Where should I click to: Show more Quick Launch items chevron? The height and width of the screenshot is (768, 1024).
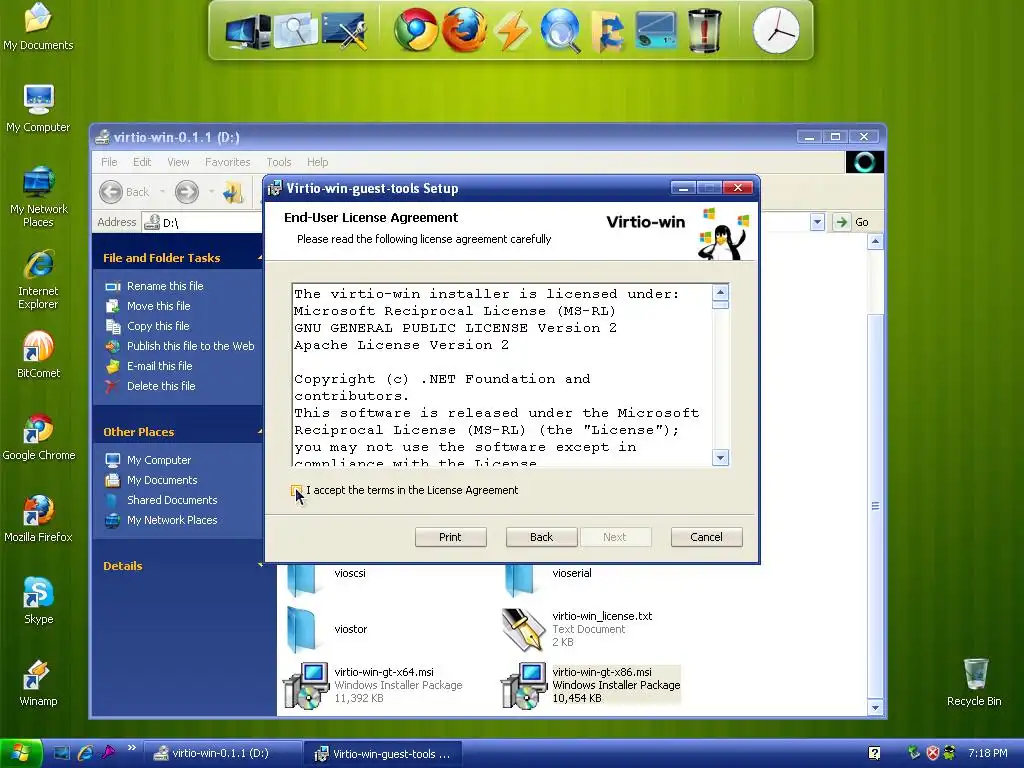pyautogui.click(x=132, y=748)
